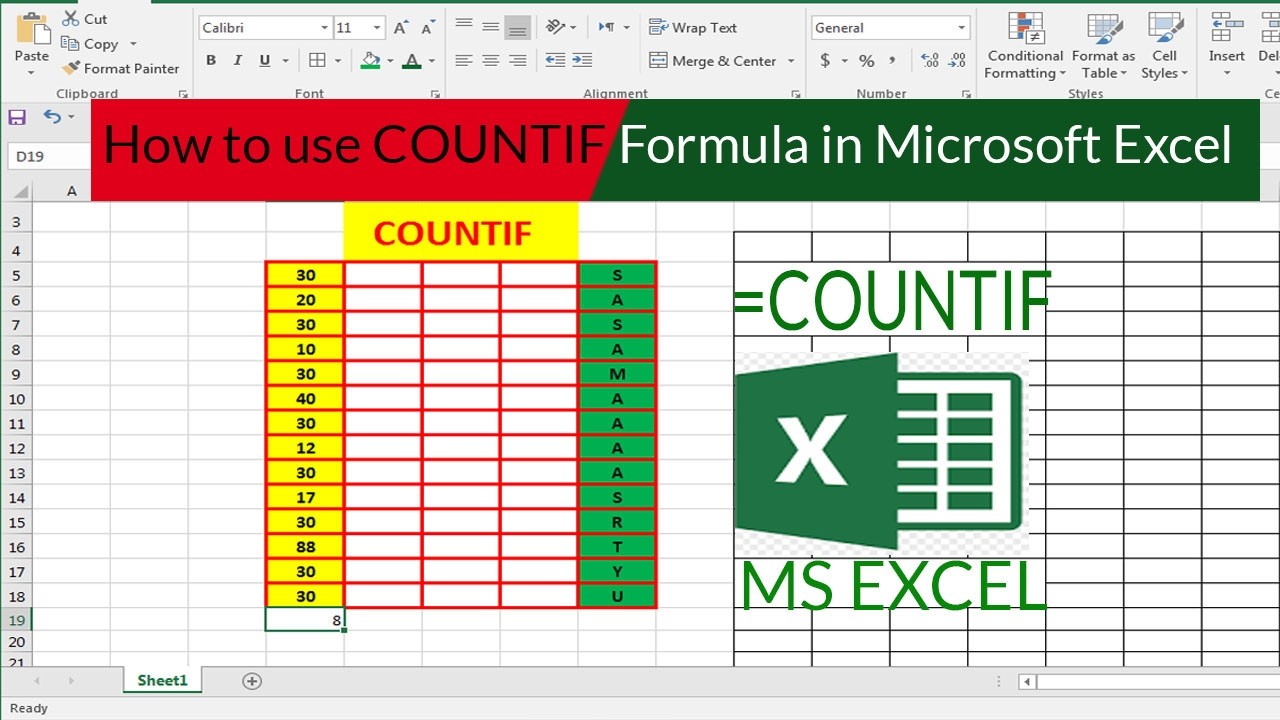1280x720 pixels.
Task: Click Increase Indent icon
Action: pyautogui.click(x=582, y=61)
